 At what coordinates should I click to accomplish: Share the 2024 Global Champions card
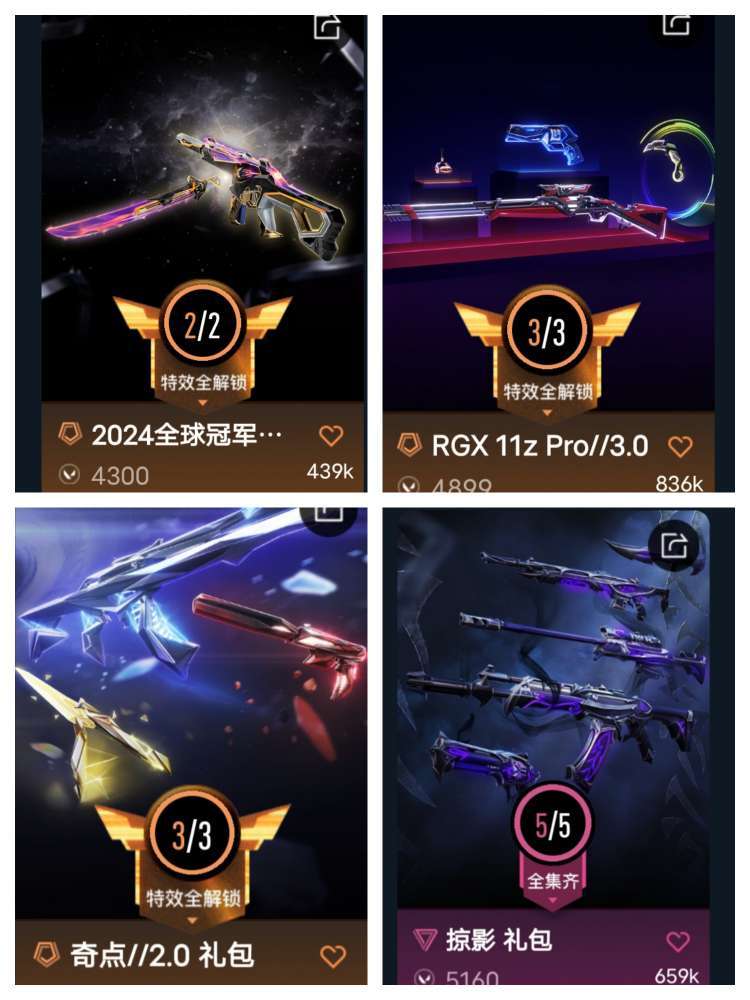click(x=327, y=26)
